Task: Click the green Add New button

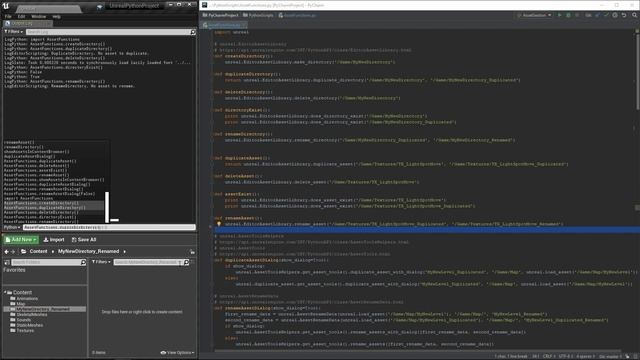Action: [21, 240]
